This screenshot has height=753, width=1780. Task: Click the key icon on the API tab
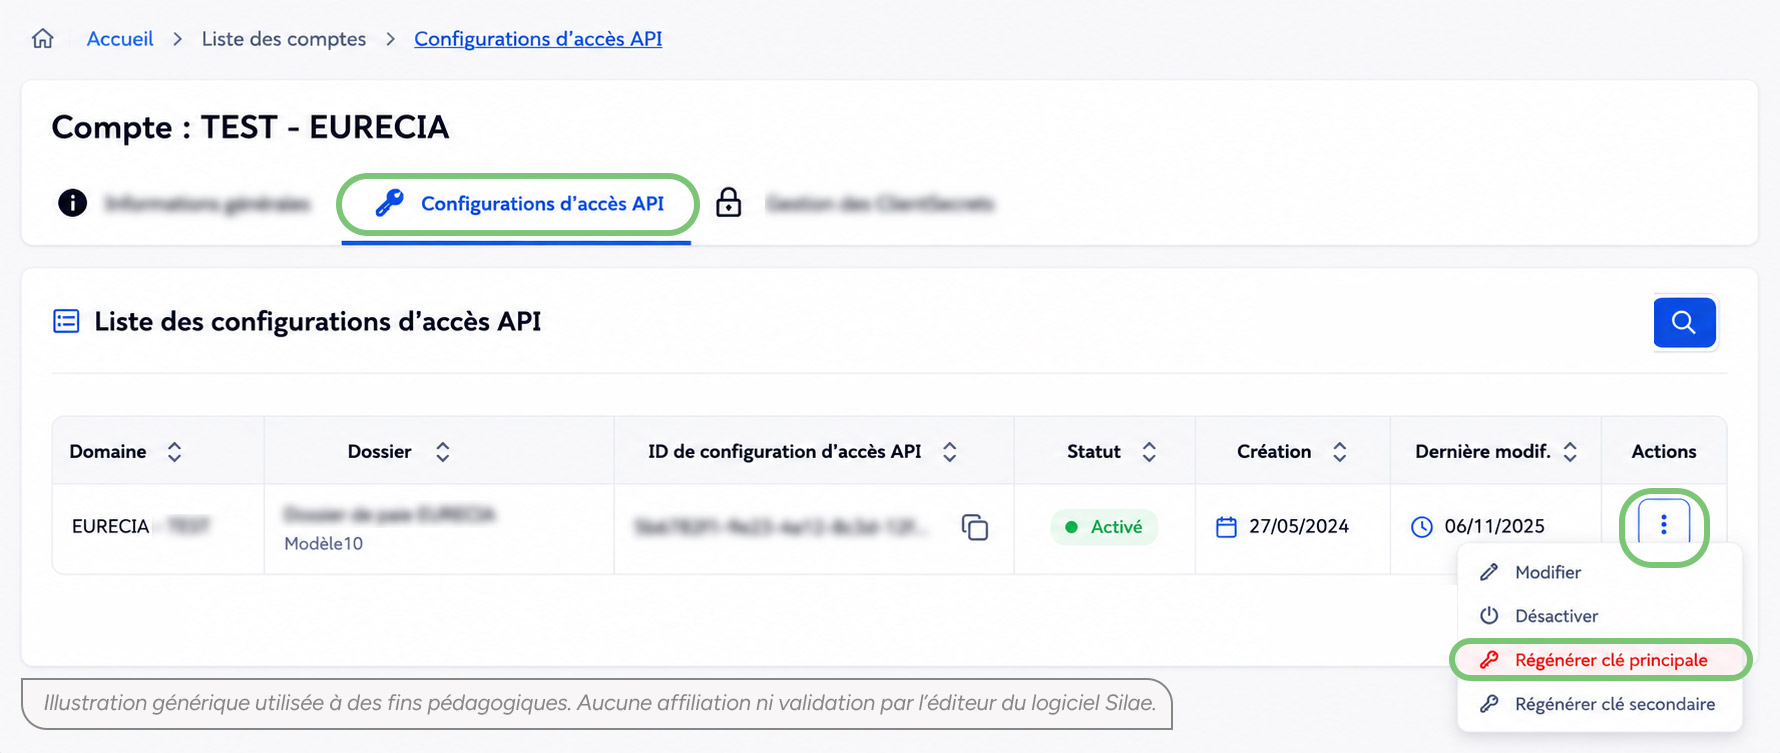[389, 203]
